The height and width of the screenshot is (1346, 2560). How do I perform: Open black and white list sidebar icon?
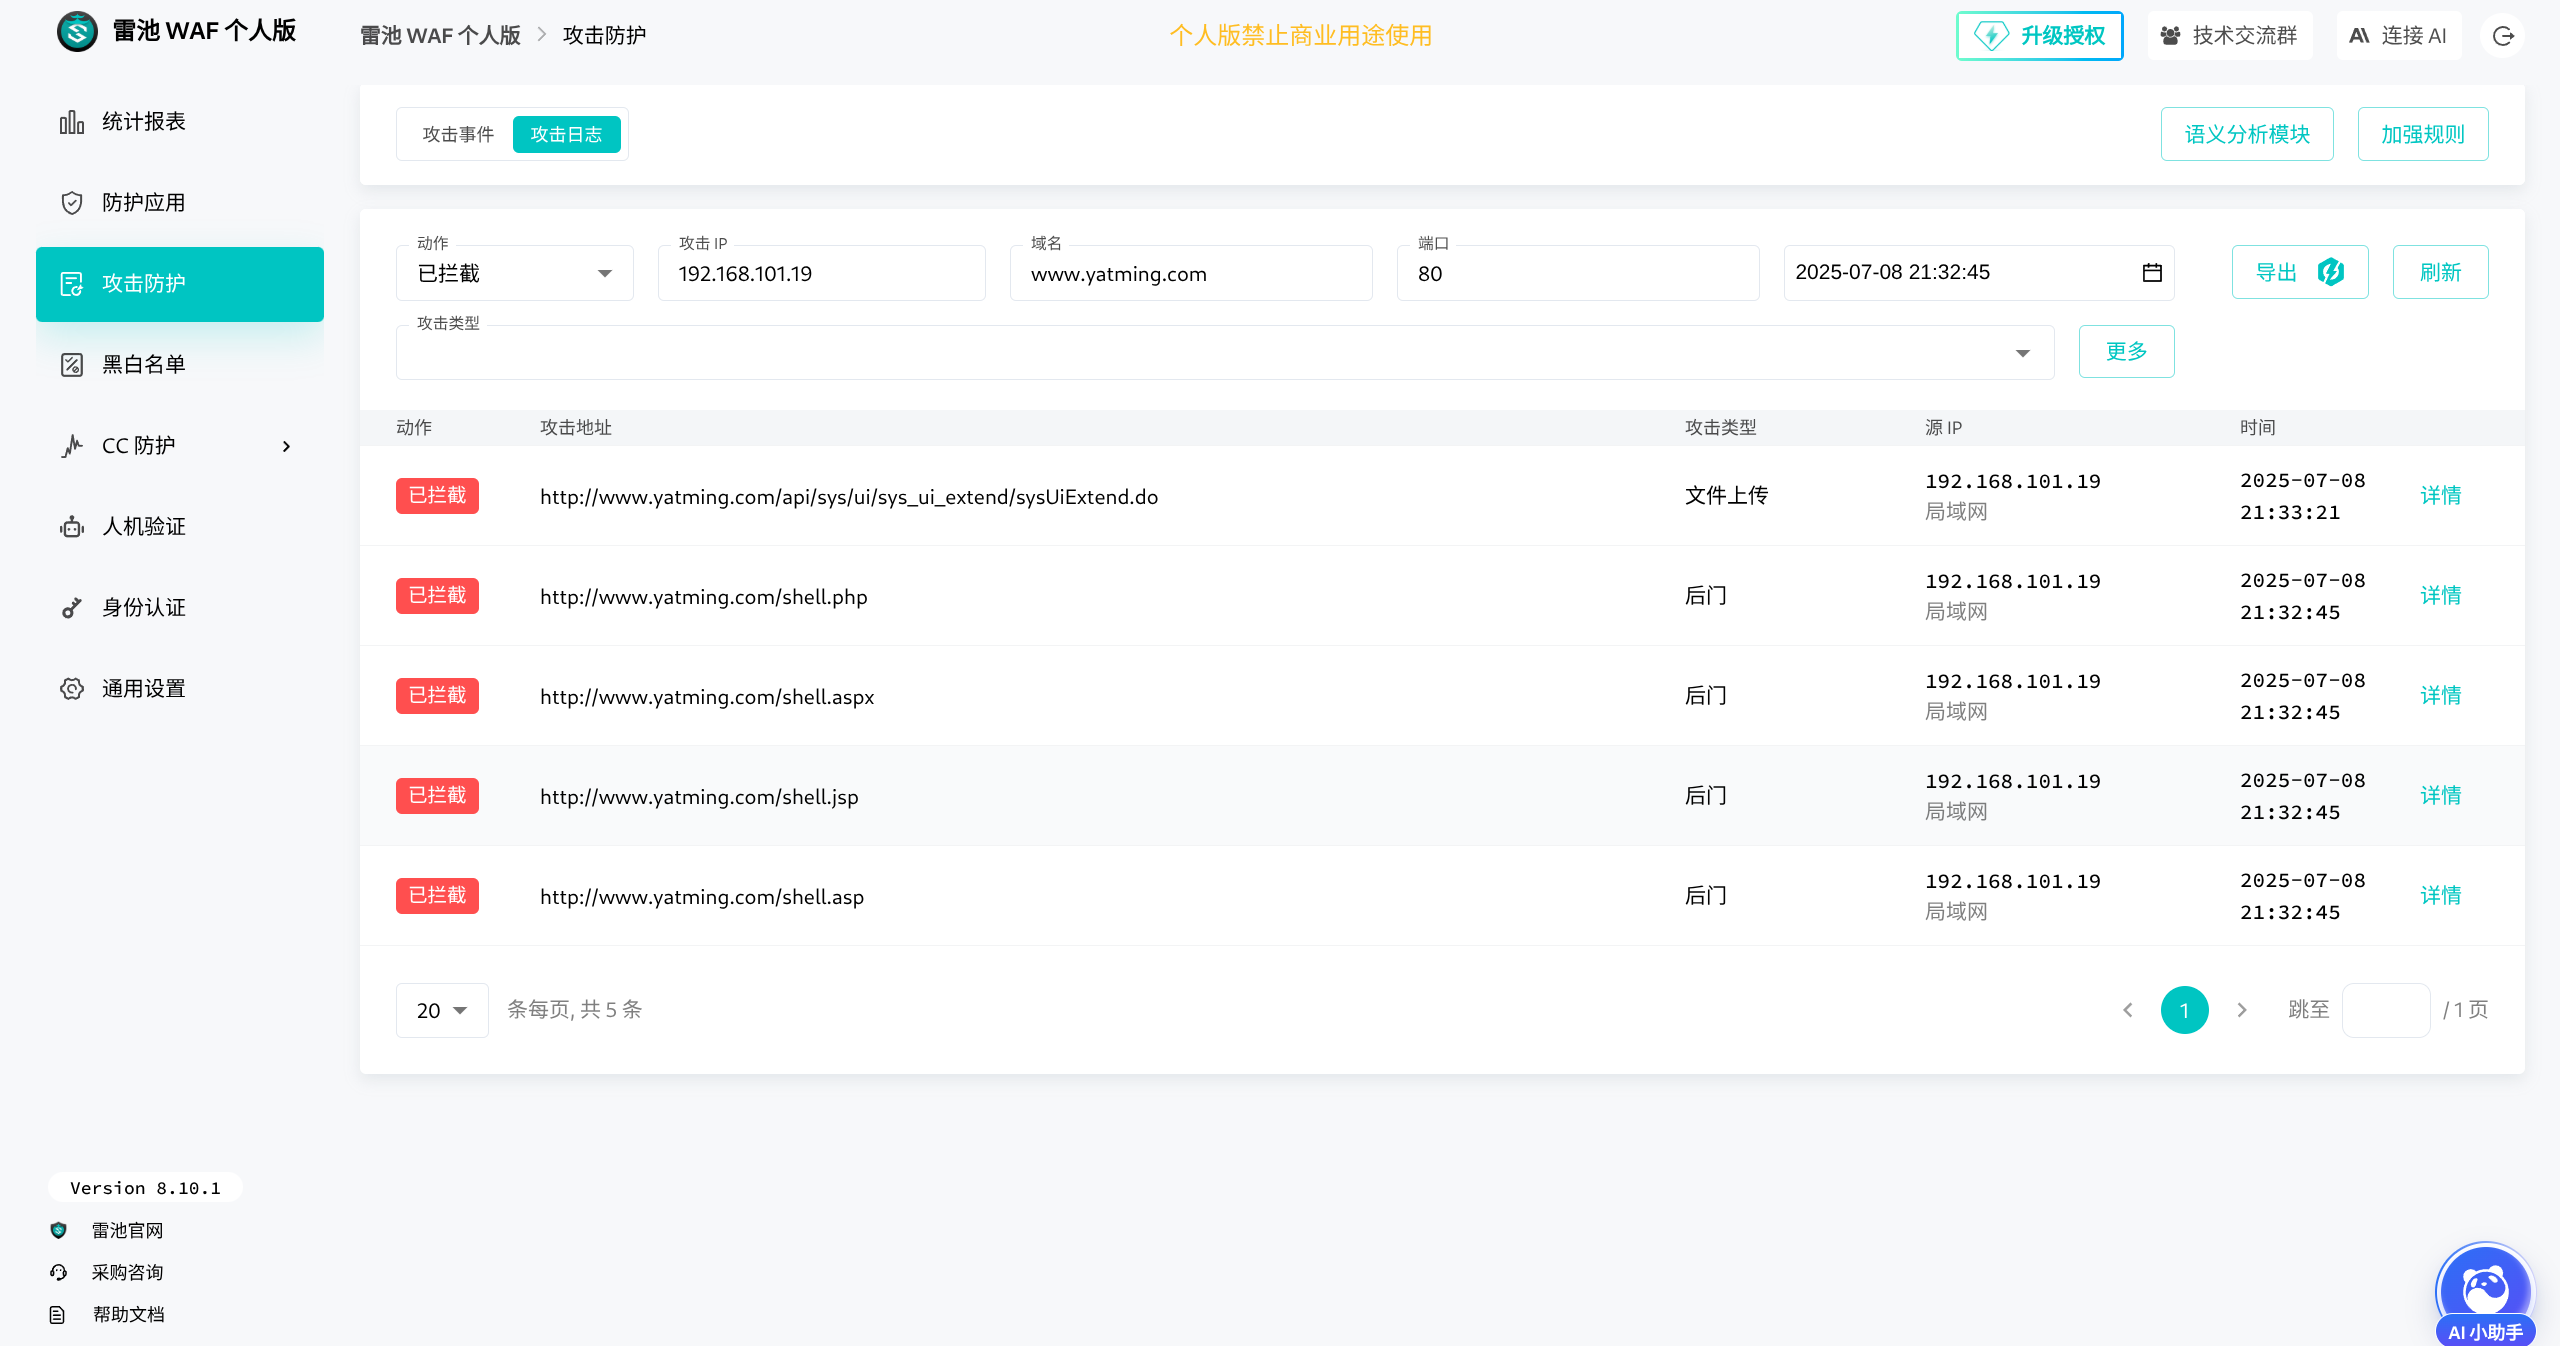click(x=71, y=365)
